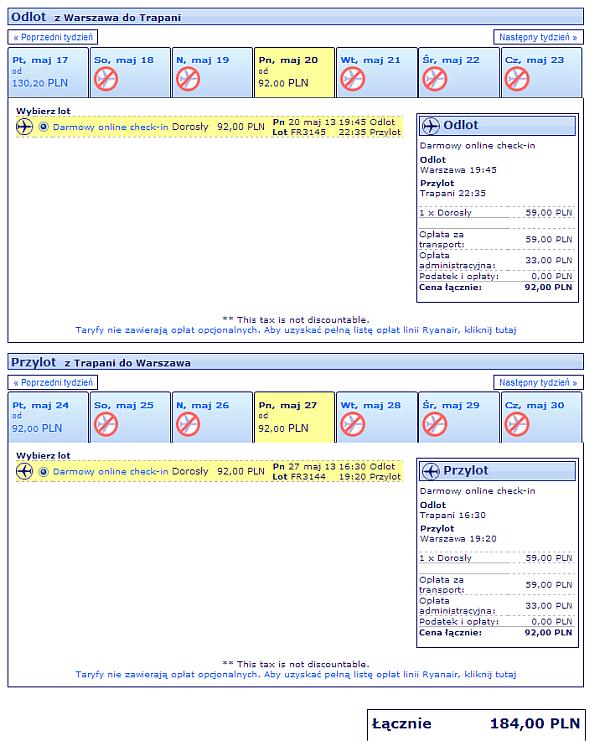Open So, maj 18 date tab
Image resolution: width=590 pixels, height=741 pixels.
pos(130,72)
